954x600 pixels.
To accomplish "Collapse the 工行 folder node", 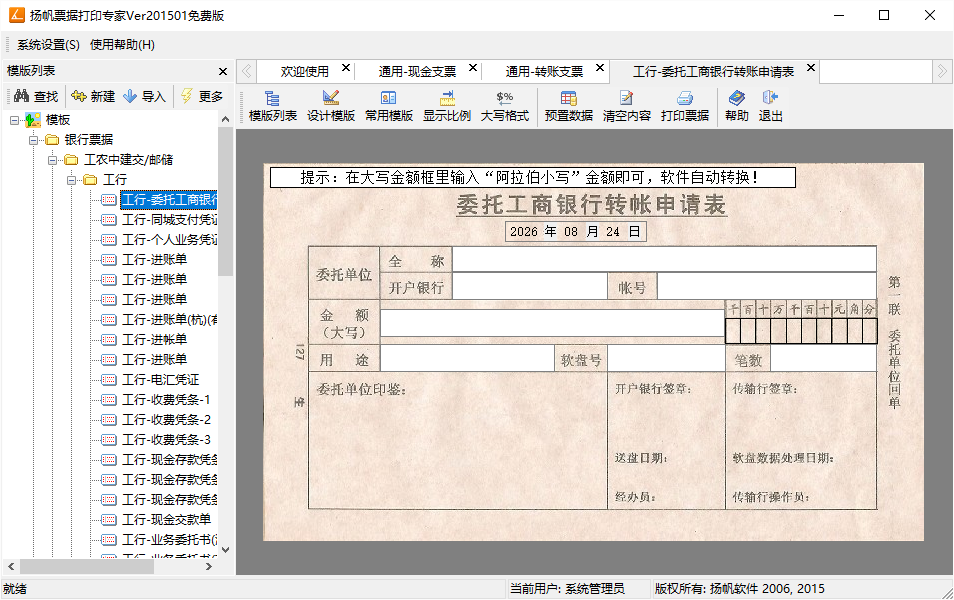I will (x=72, y=180).
